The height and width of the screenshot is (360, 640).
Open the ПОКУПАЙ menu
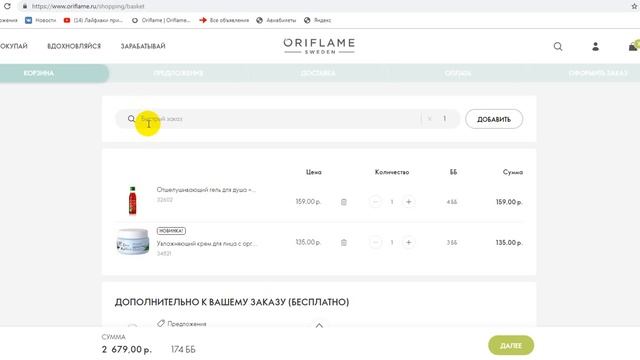(13, 46)
